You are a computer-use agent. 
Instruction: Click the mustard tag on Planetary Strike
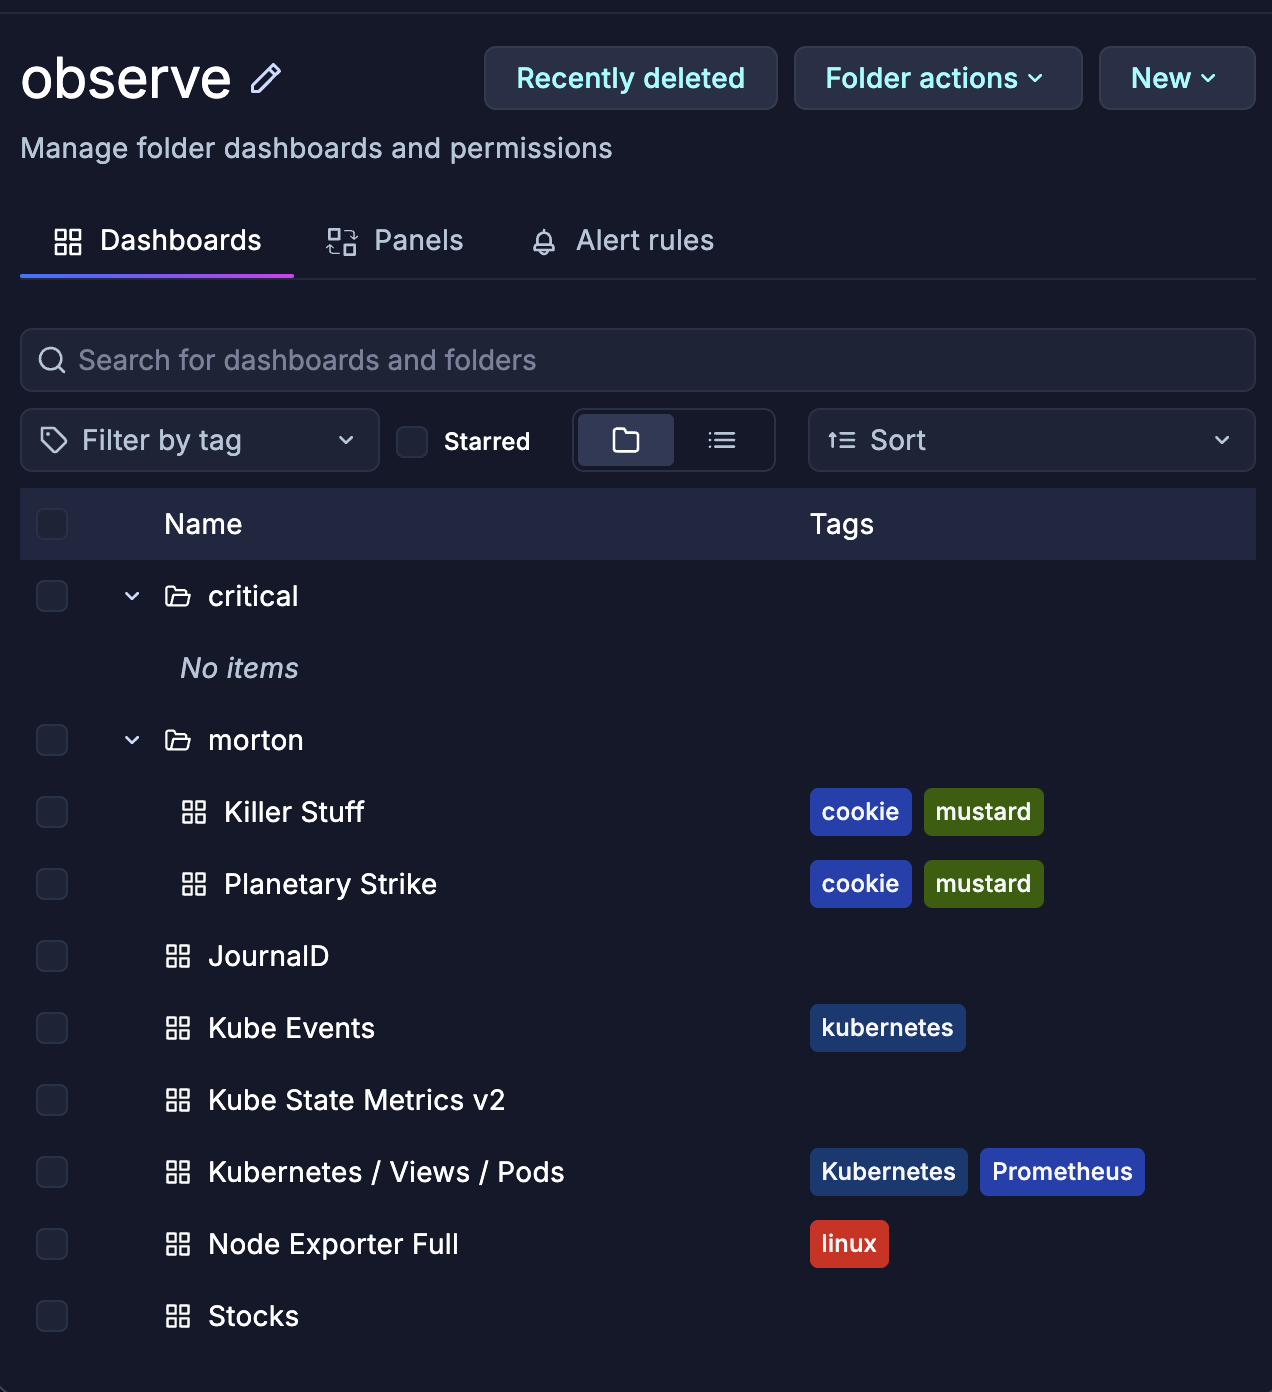pos(984,884)
